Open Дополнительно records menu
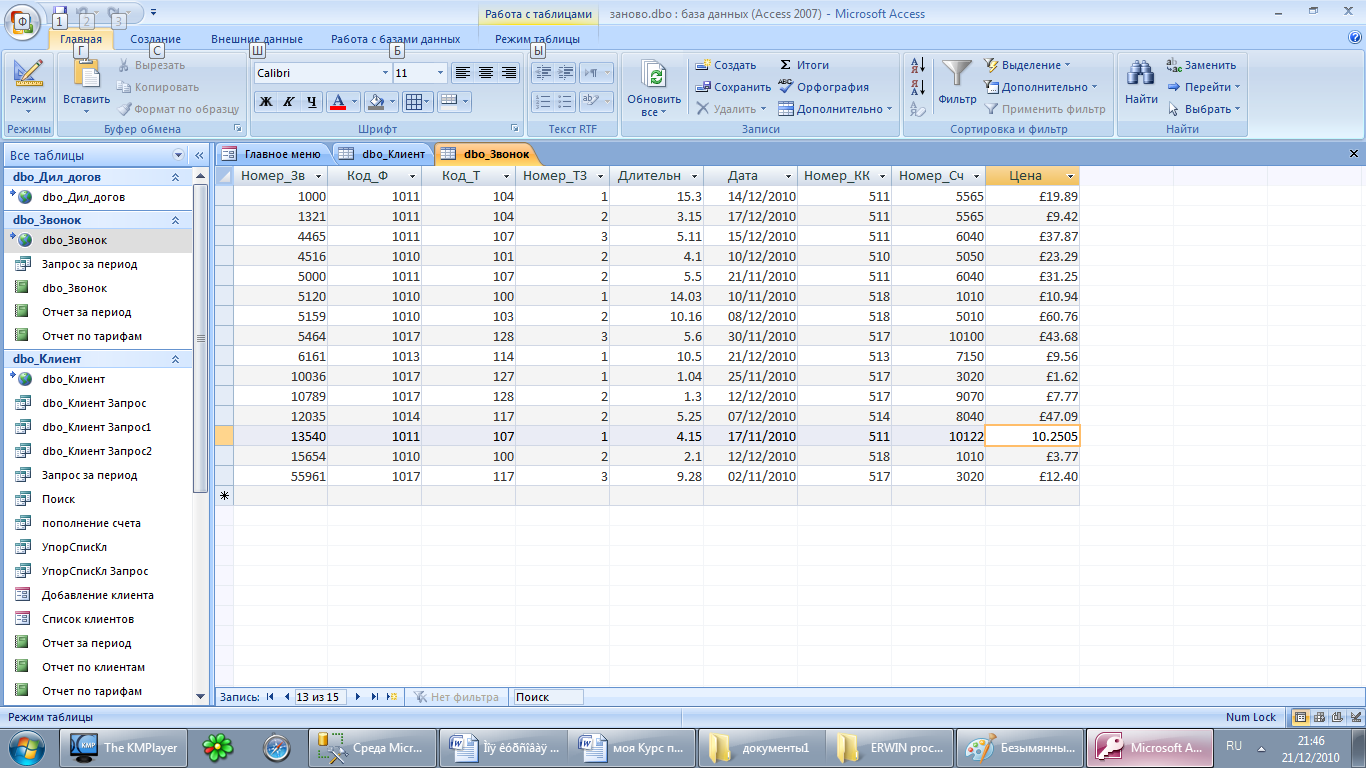 [x=836, y=109]
